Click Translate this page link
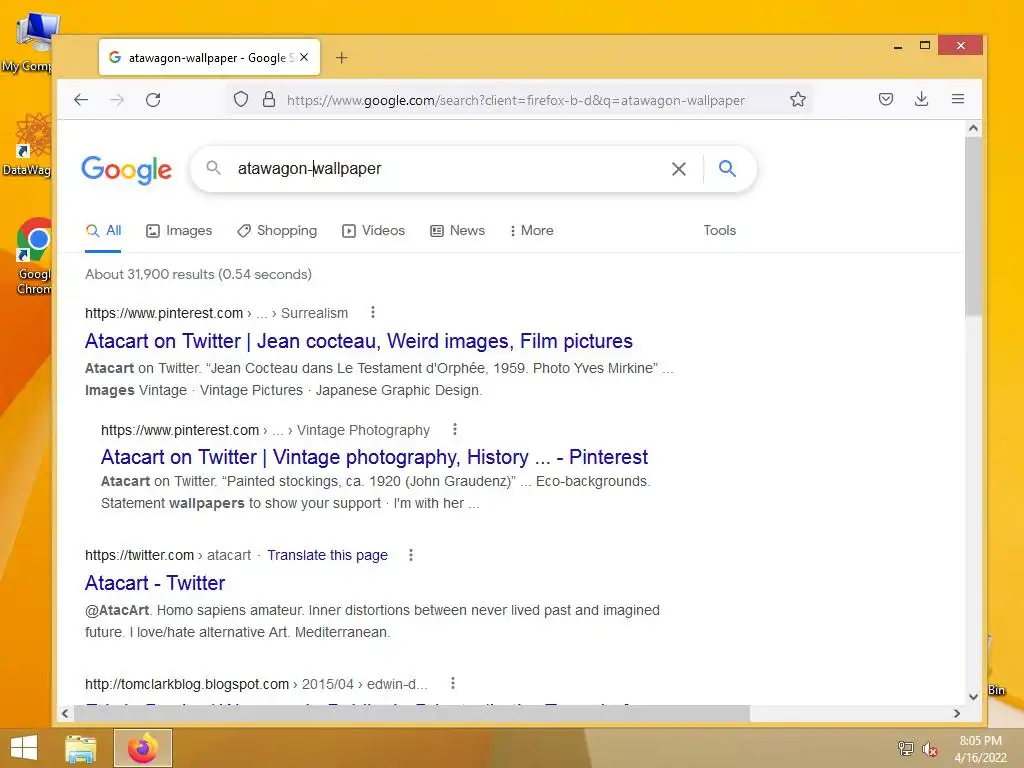This screenshot has width=1024, height=768. tap(327, 555)
